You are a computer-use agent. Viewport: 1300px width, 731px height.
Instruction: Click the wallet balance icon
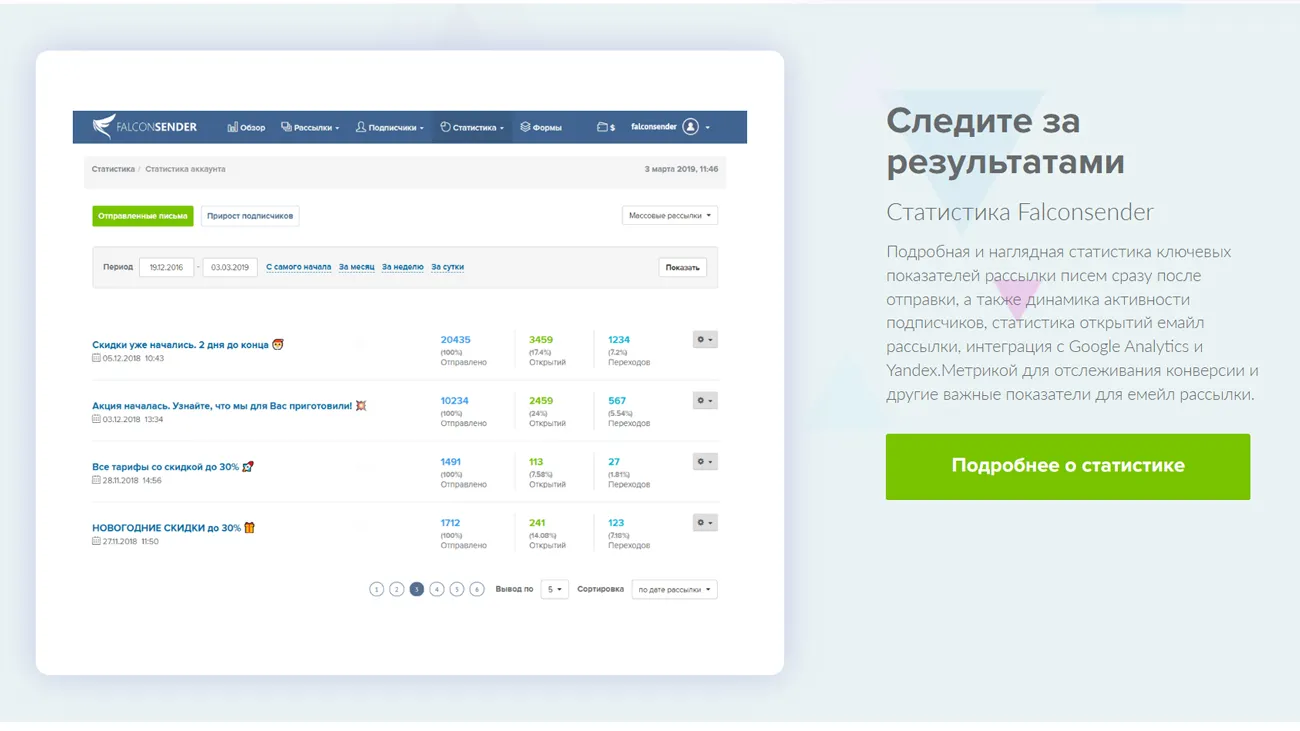coord(605,128)
